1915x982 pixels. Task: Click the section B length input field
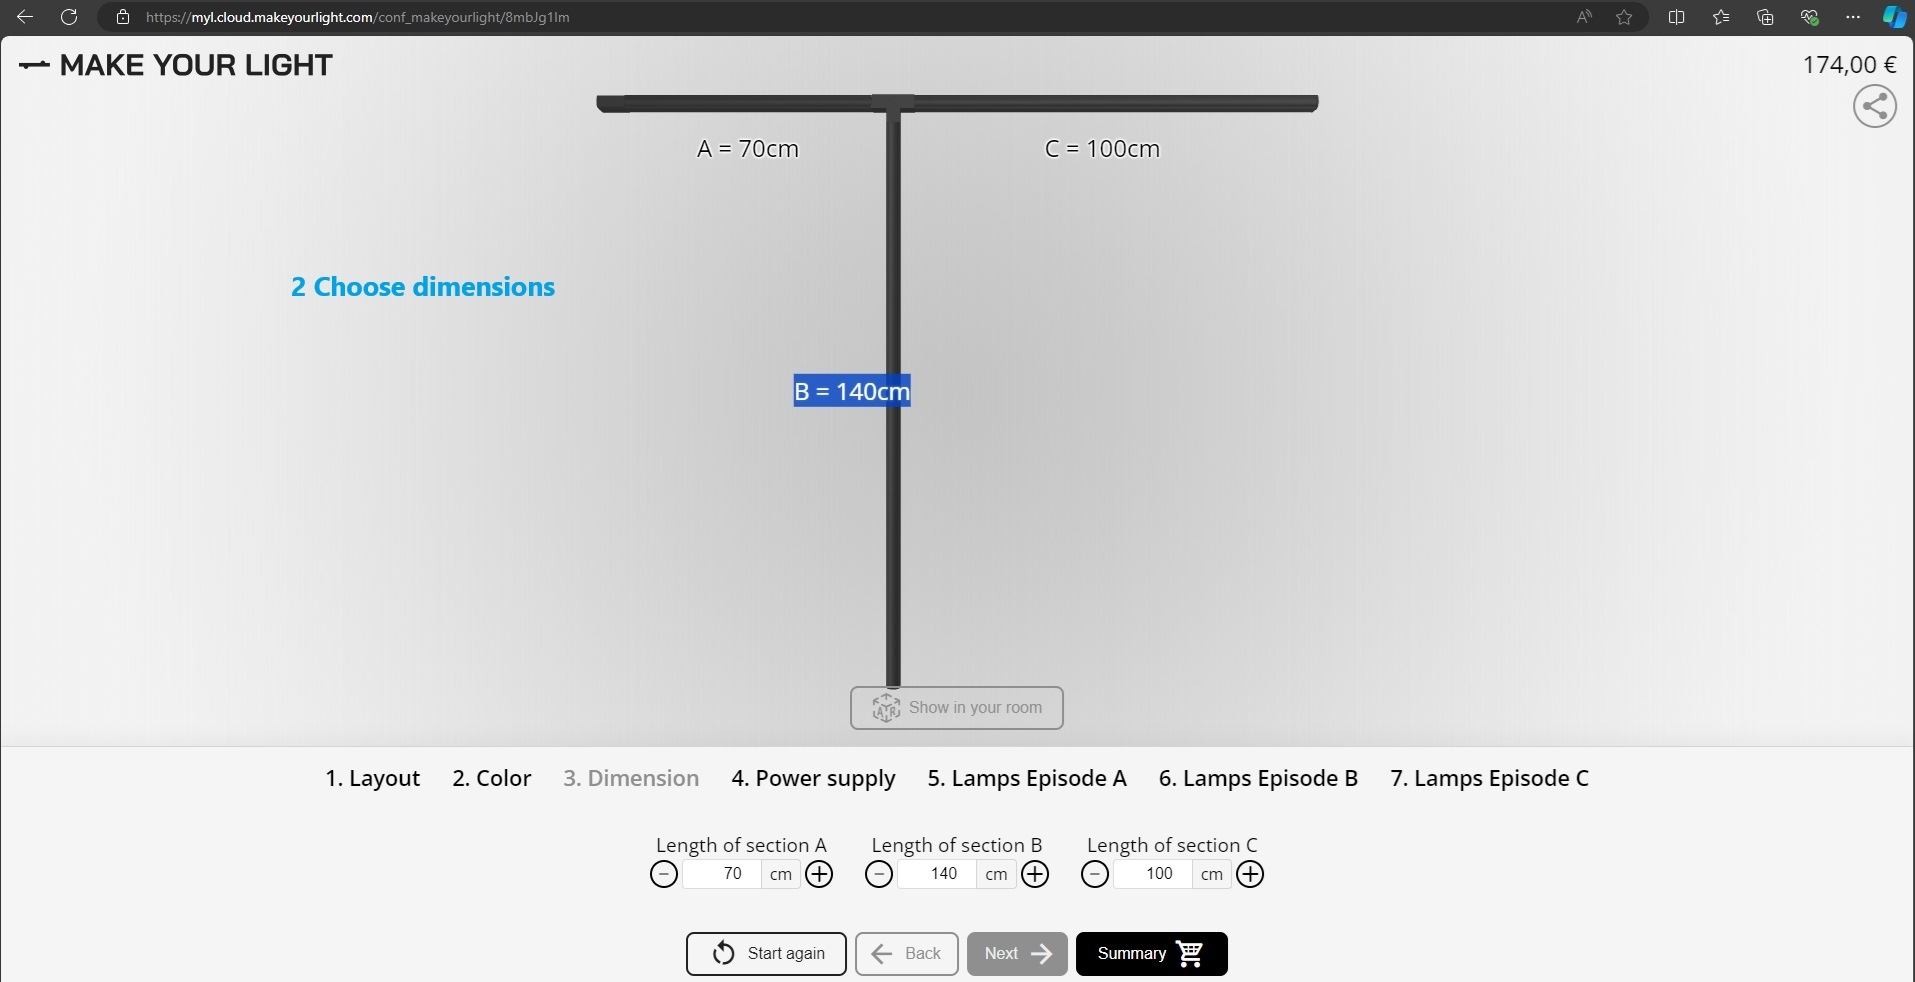[x=937, y=874]
